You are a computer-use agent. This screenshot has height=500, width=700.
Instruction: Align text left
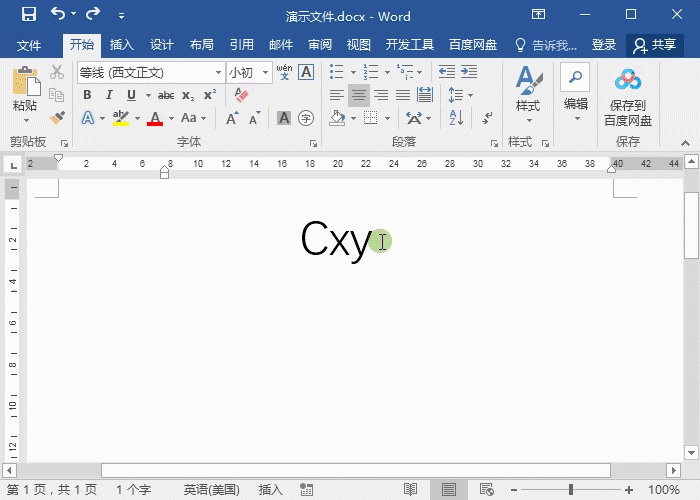[x=337, y=95]
